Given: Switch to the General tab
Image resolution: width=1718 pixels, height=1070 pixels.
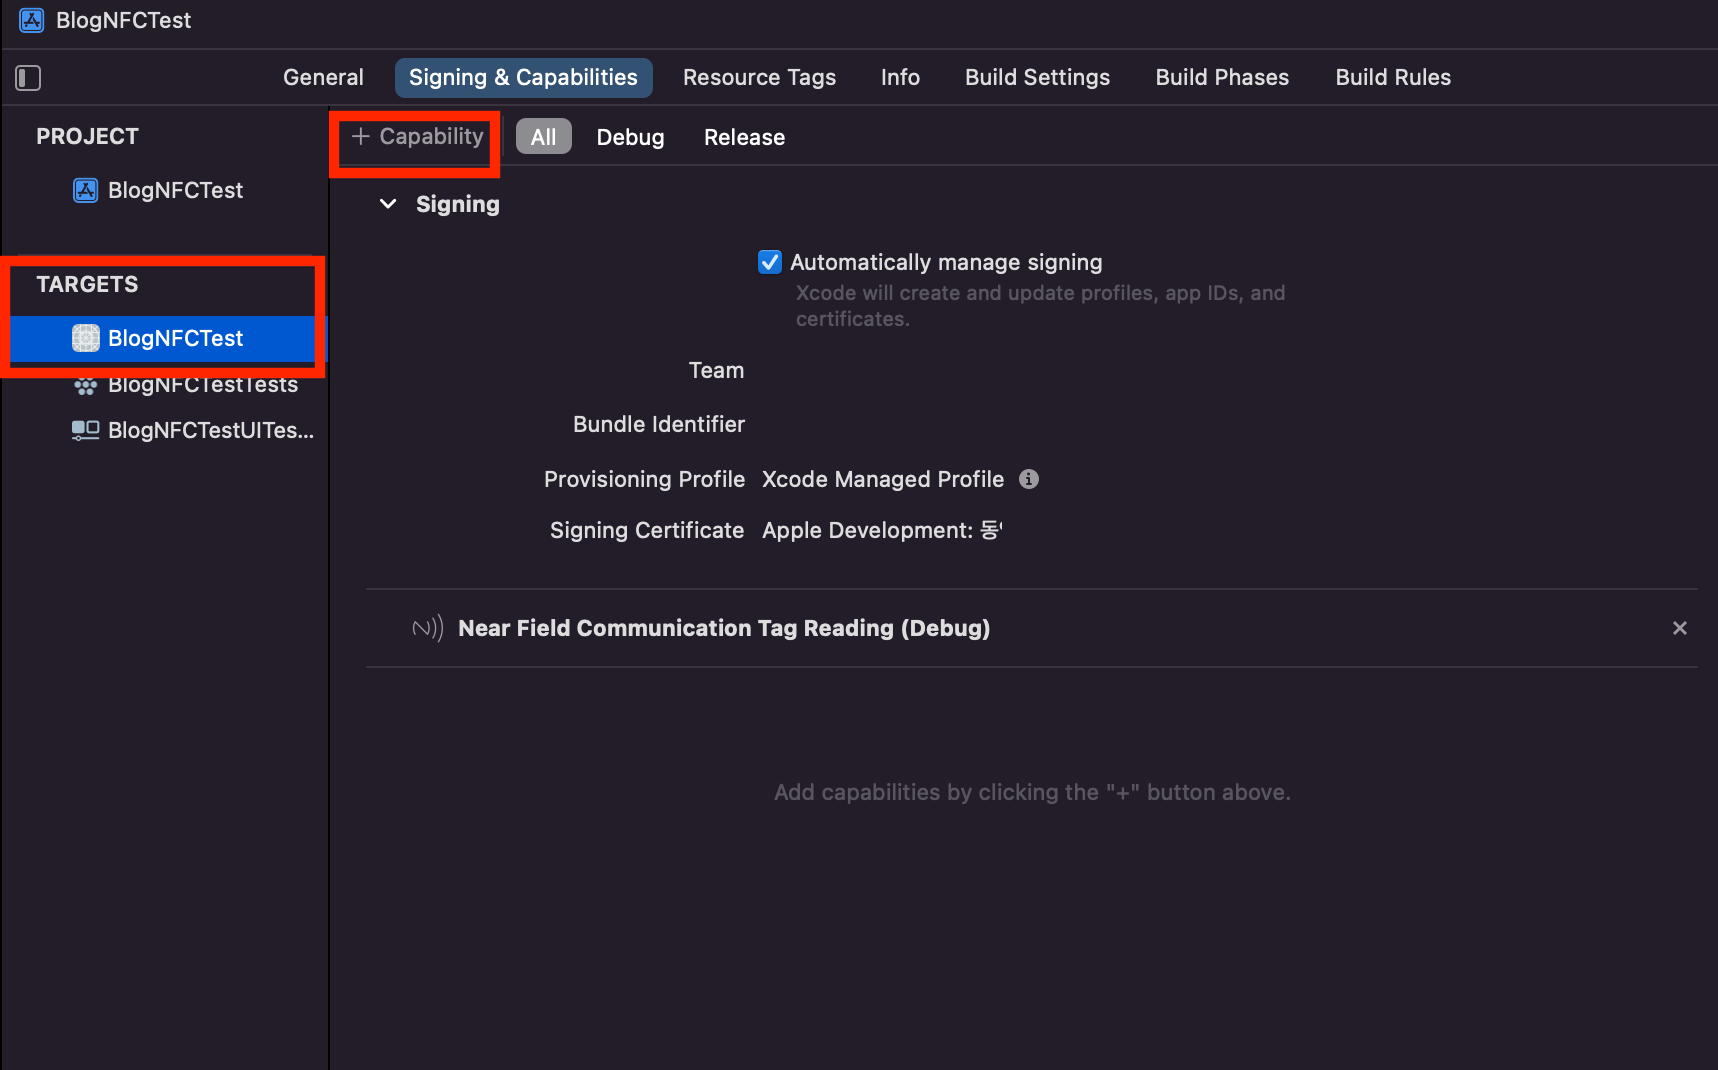Looking at the screenshot, I should (x=323, y=77).
